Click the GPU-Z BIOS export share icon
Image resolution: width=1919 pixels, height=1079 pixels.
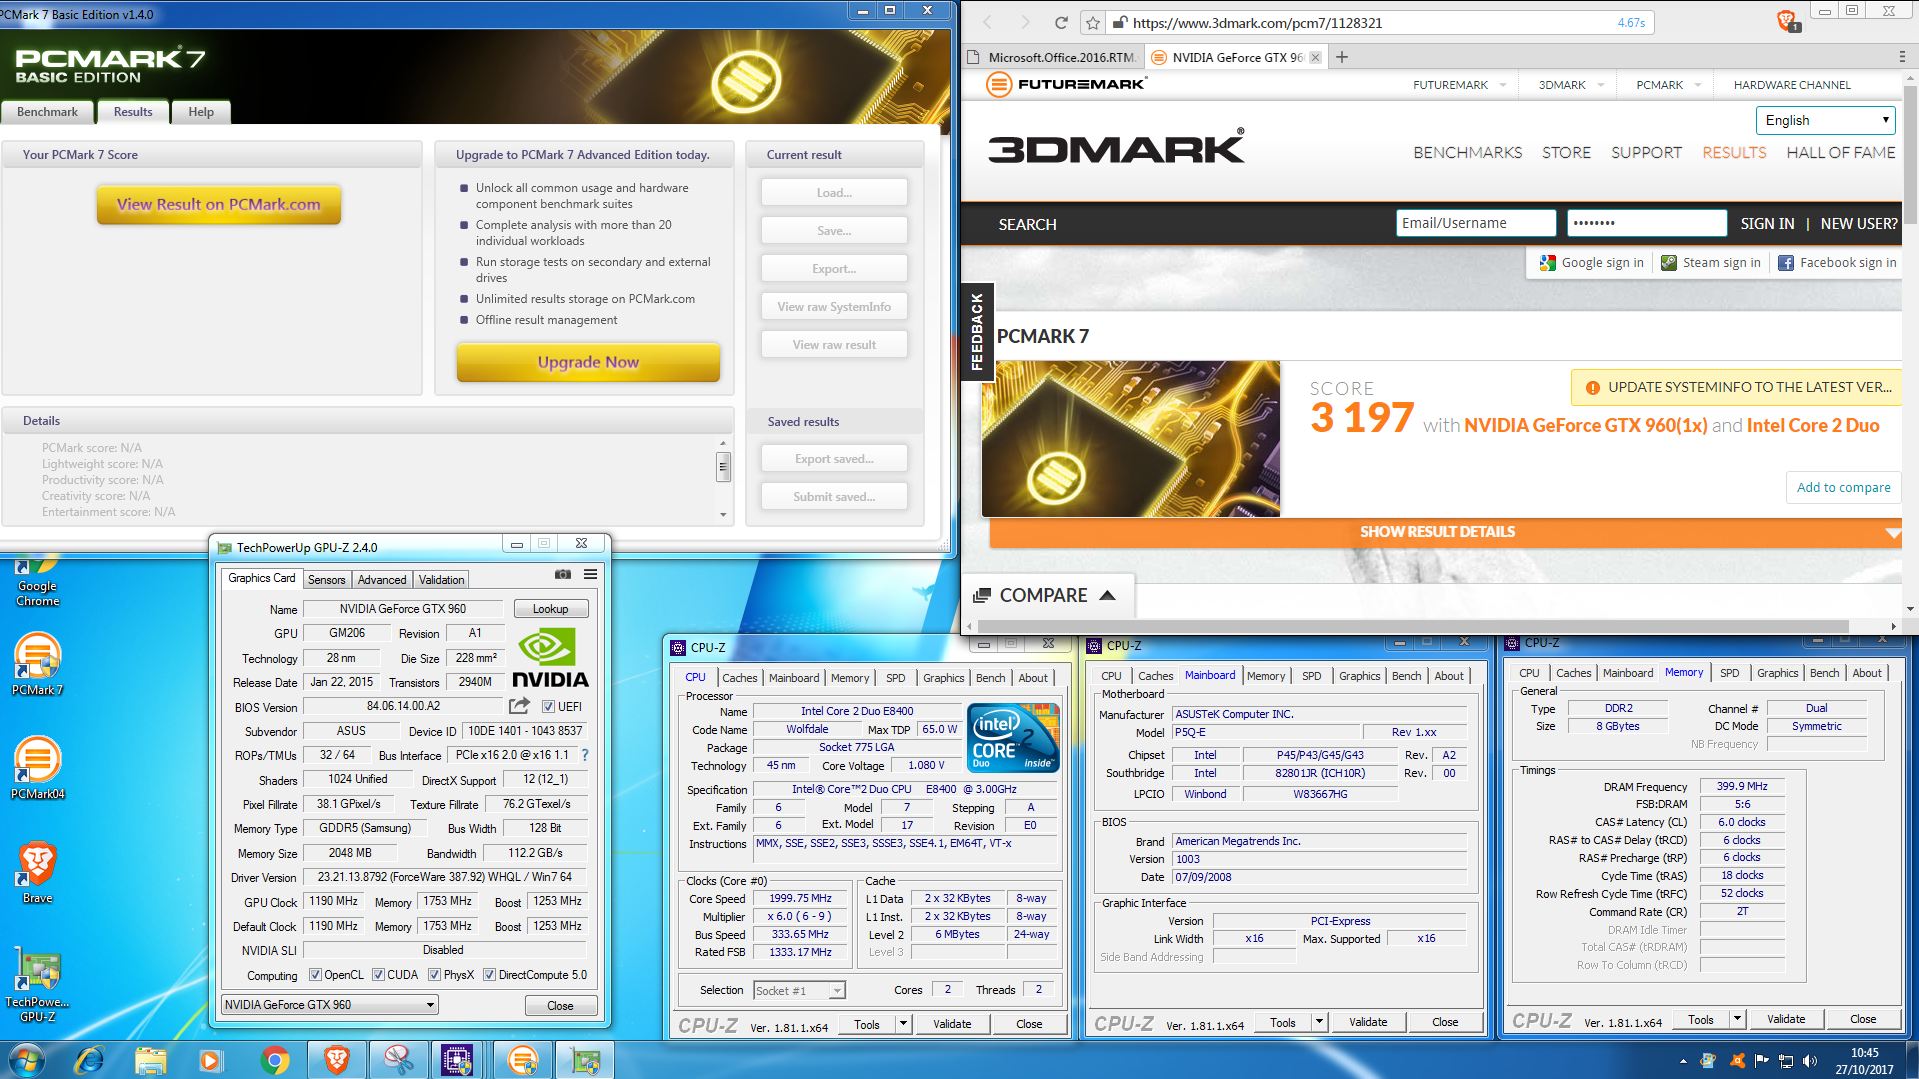[519, 706]
